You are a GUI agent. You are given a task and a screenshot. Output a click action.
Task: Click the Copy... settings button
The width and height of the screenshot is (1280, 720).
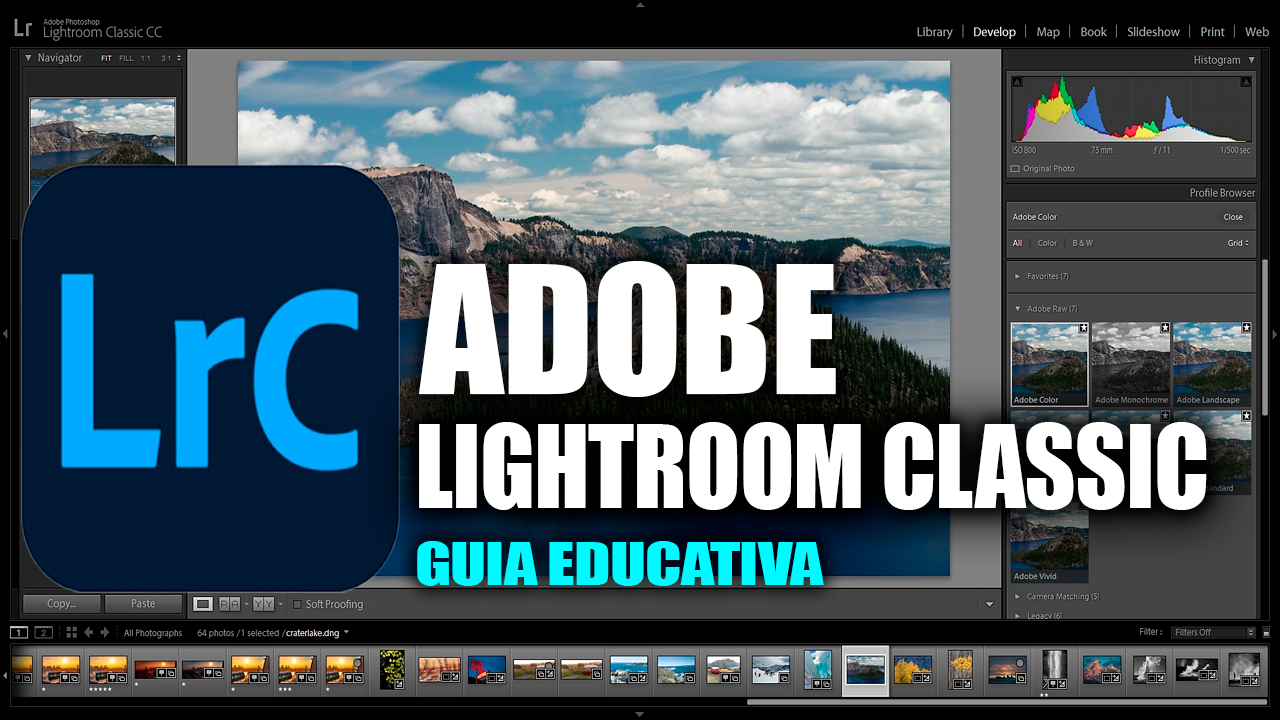62,604
